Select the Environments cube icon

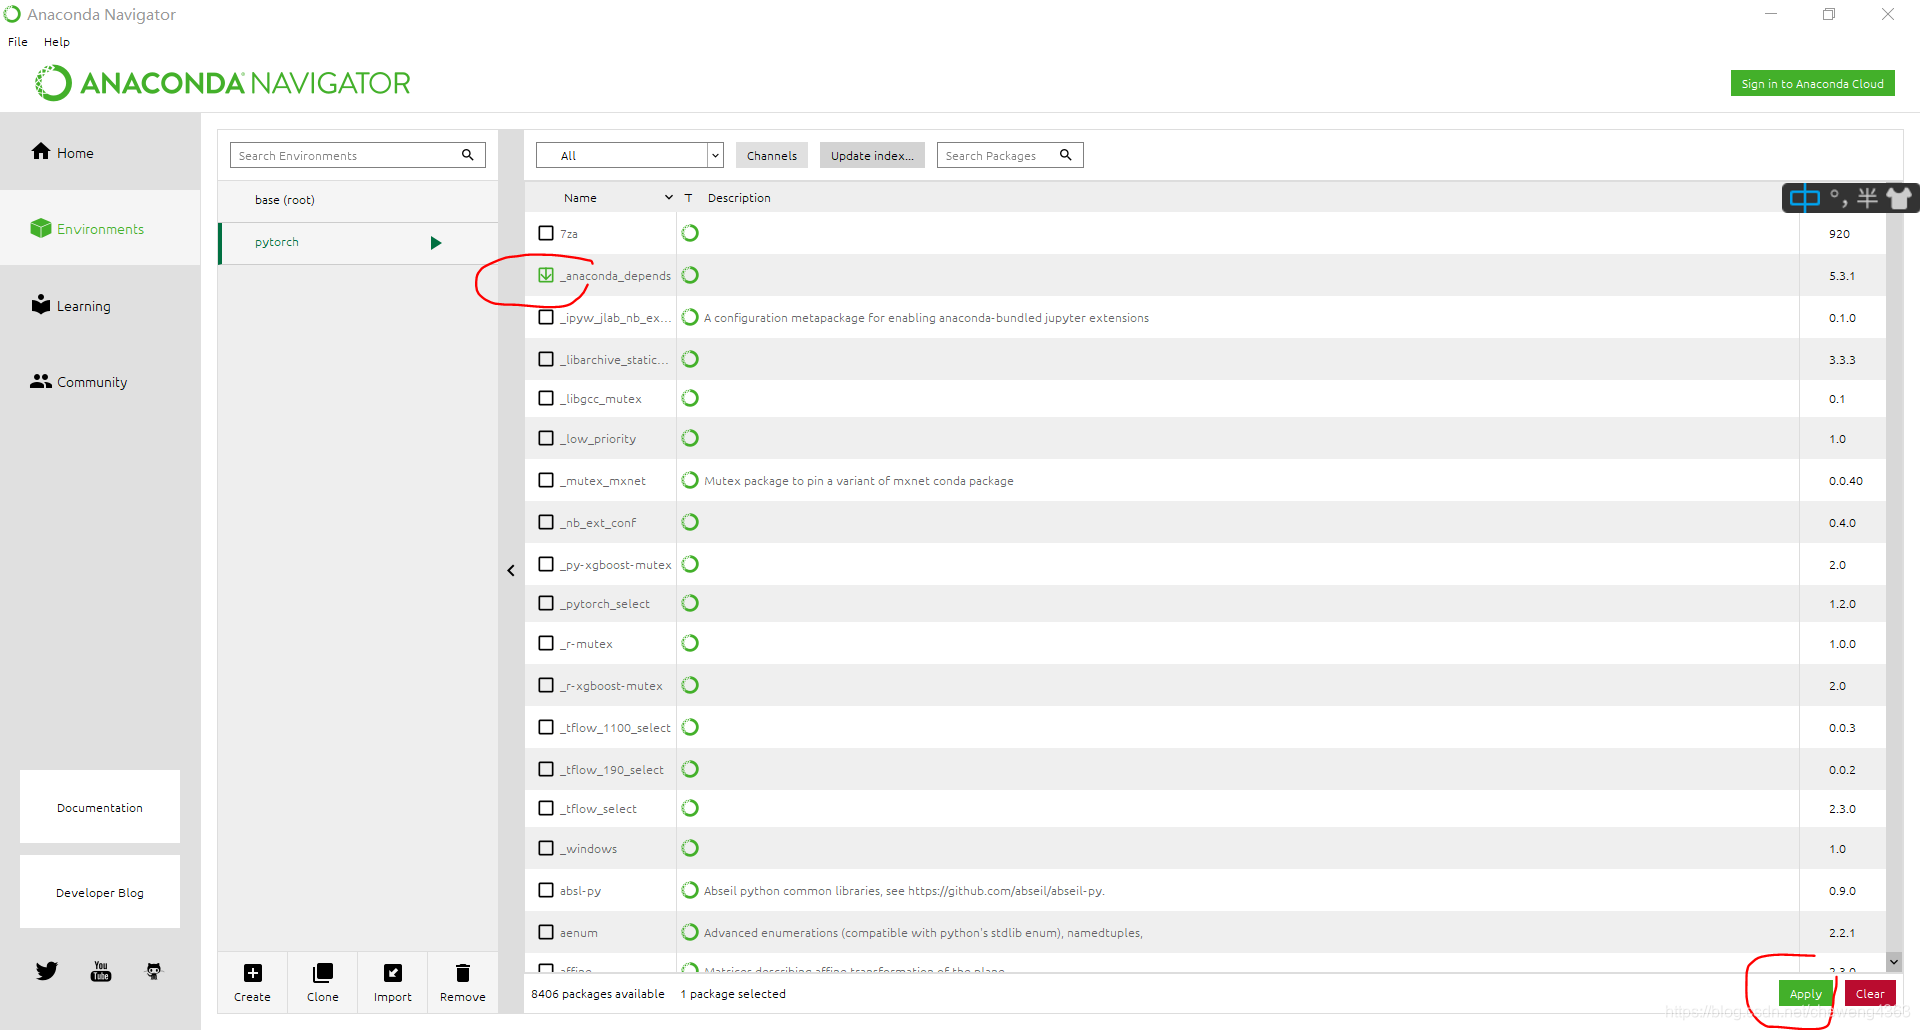pyautogui.click(x=41, y=228)
